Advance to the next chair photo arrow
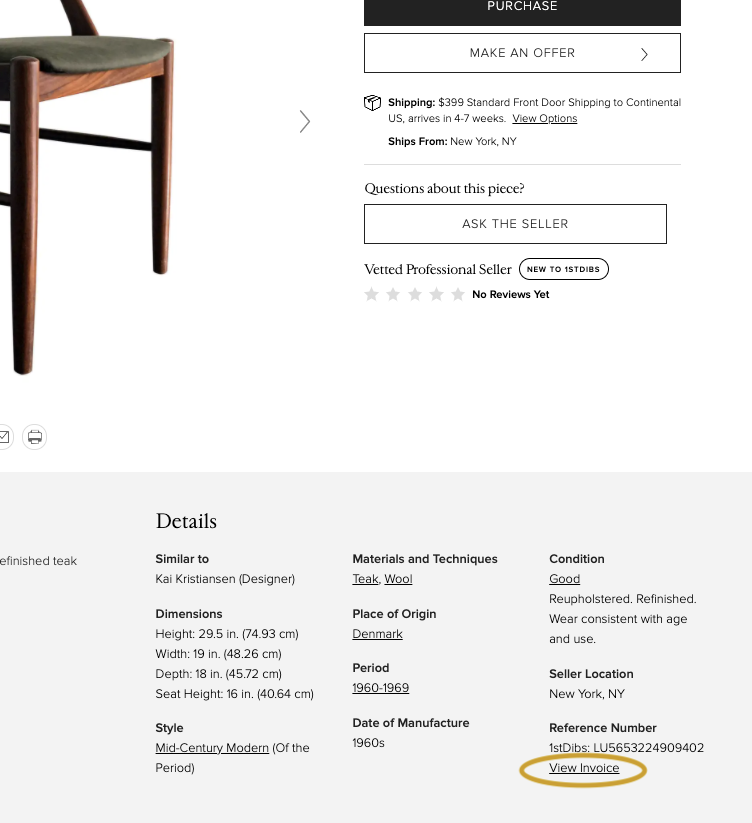The width and height of the screenshot is (752, 823). click(305, 121)
